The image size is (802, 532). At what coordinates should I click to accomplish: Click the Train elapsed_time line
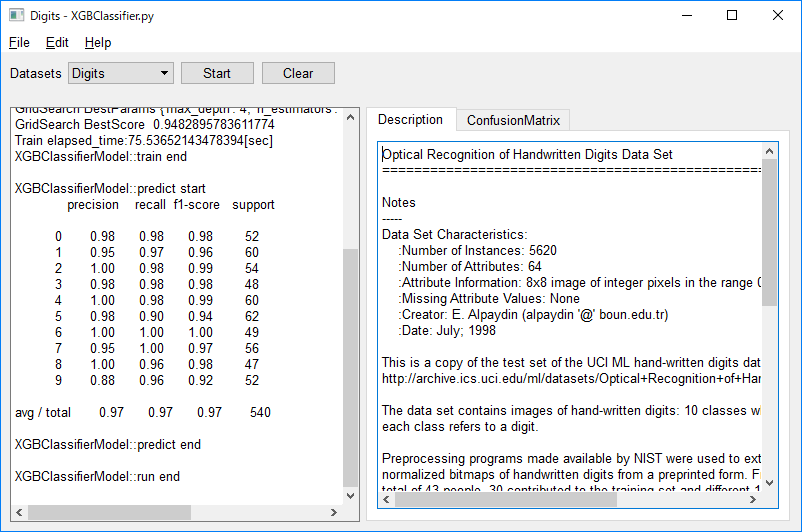tap(144, 140)
